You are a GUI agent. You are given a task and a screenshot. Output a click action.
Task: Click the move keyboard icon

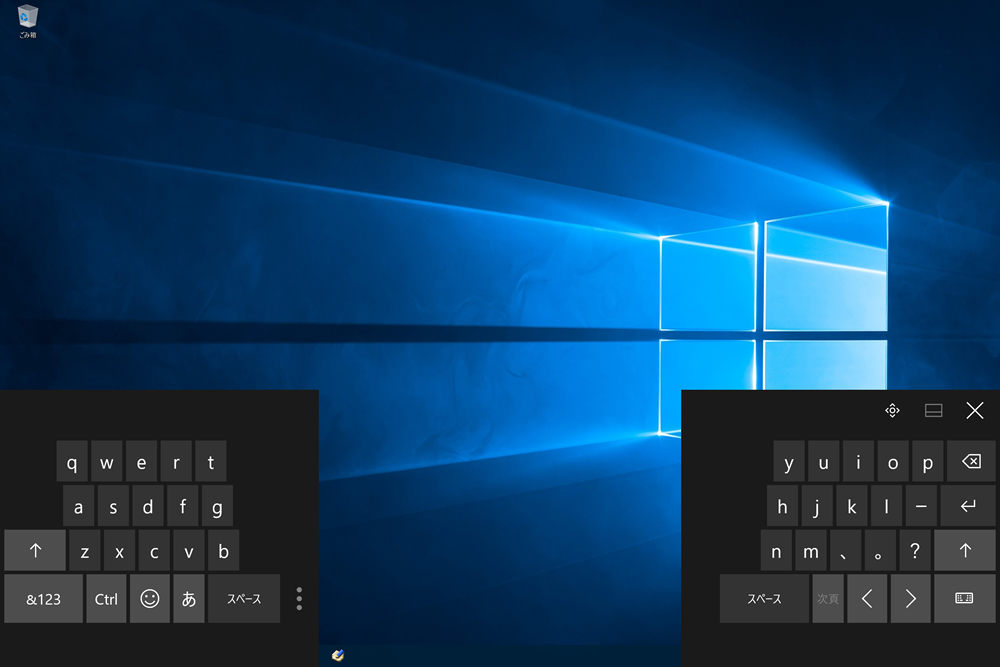[x=892, y=410]
